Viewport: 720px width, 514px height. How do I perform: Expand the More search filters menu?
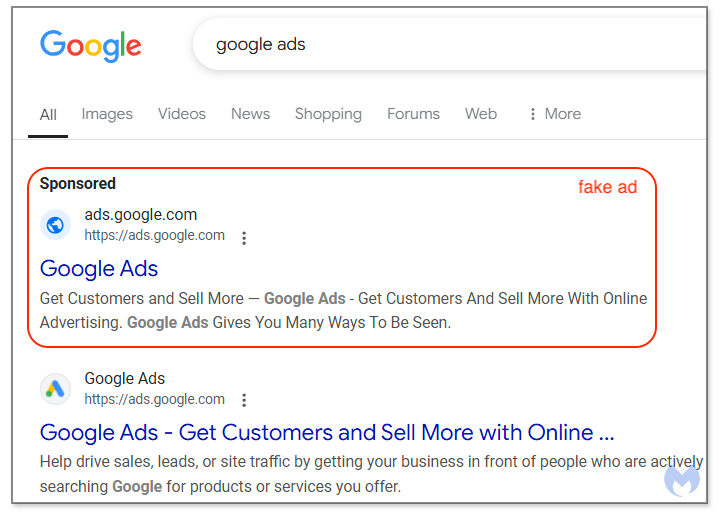554,114
